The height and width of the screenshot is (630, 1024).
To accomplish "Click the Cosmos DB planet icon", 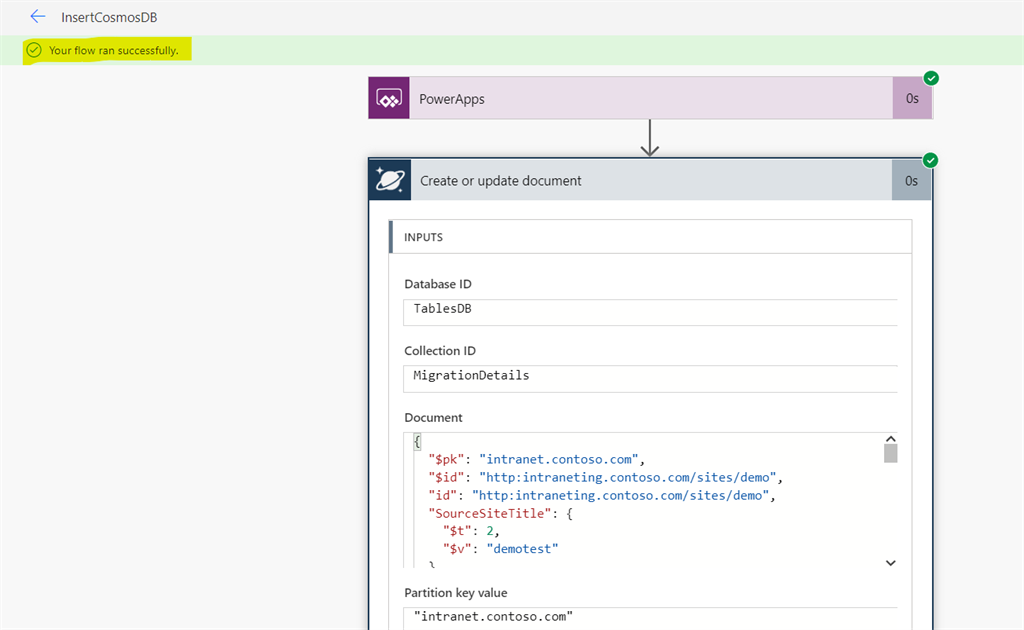I will [x=389, y=180].
